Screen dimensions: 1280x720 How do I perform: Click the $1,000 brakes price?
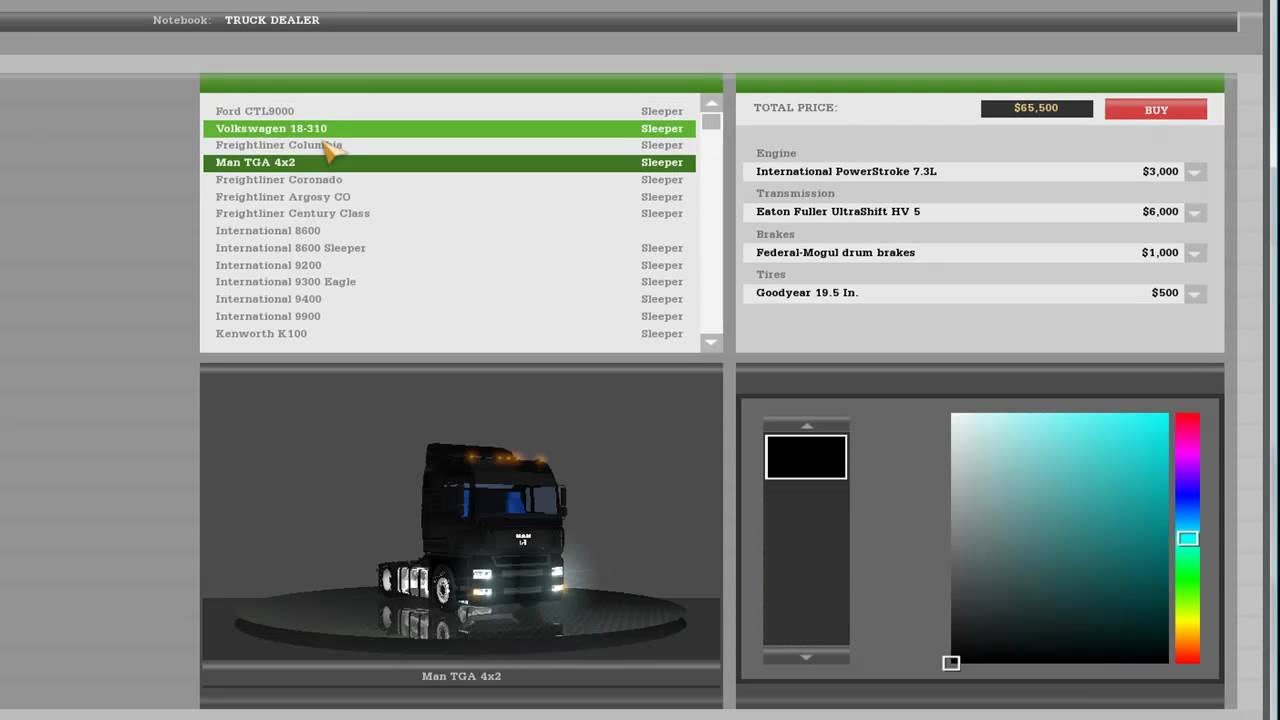(1160, 253)
